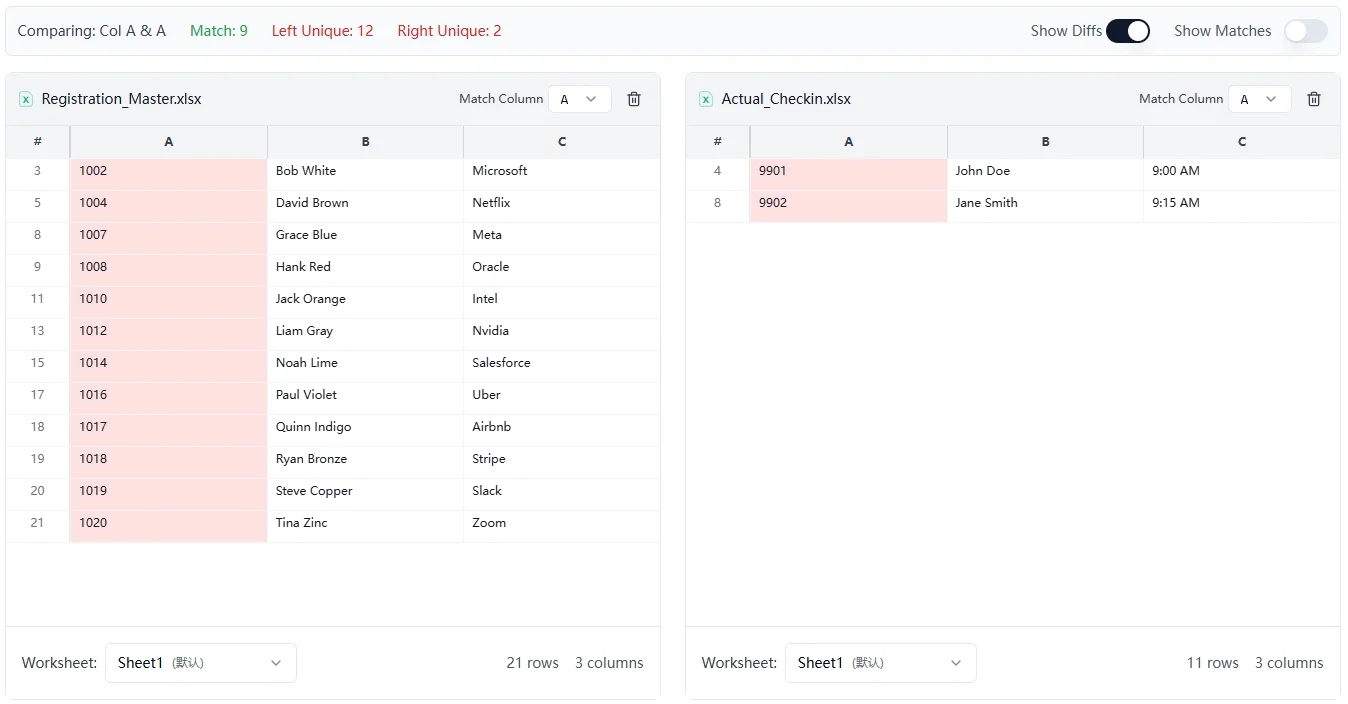Disable the Show Diffs toggle
The image size is (1348, 704).
pos(1128,31)
